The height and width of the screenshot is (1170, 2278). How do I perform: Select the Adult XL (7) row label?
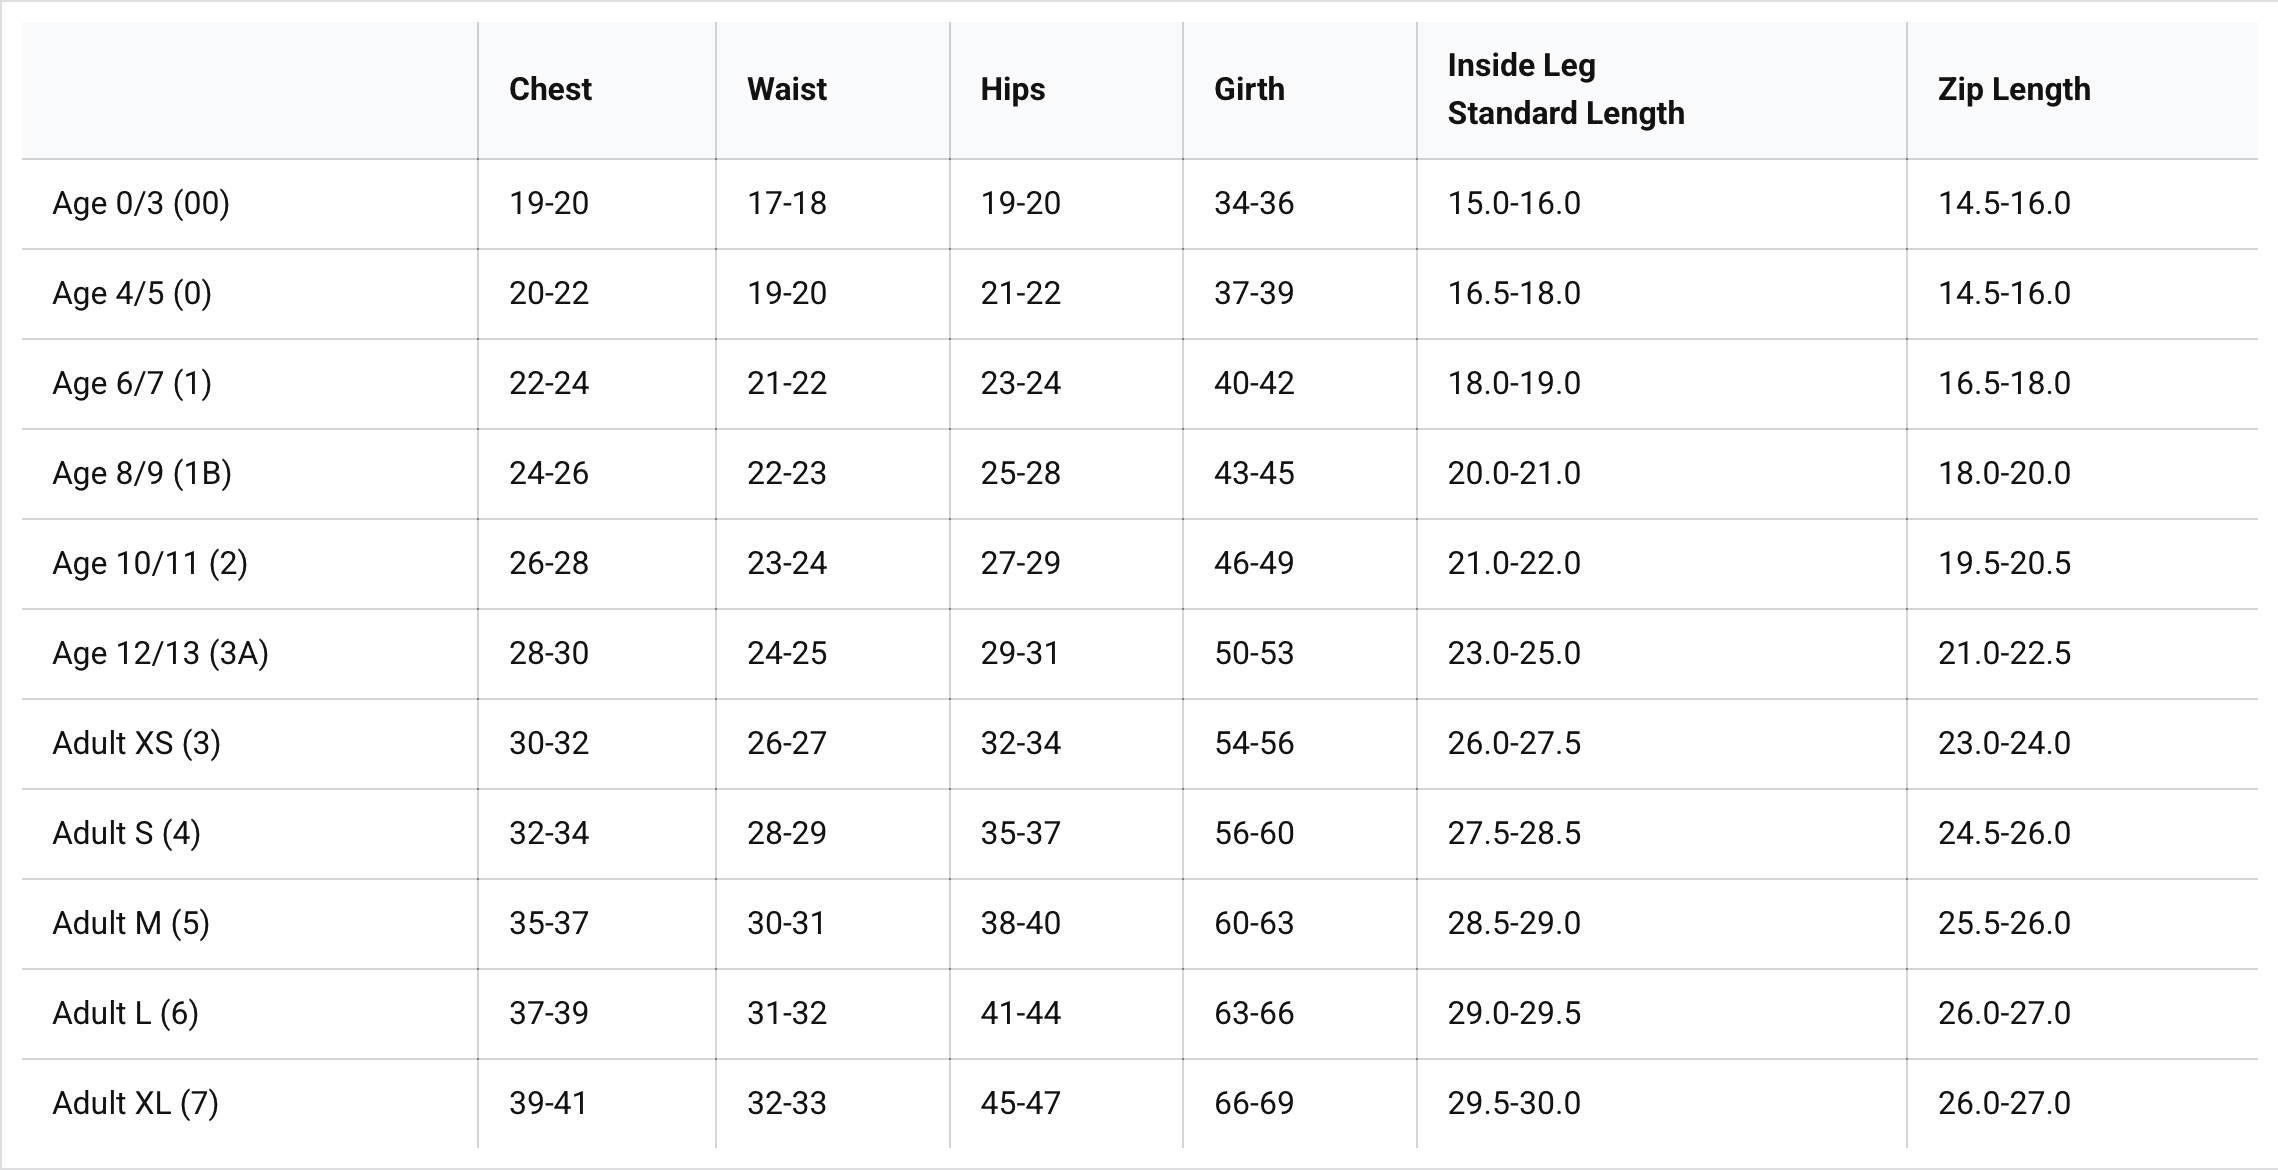point(135,1104)
